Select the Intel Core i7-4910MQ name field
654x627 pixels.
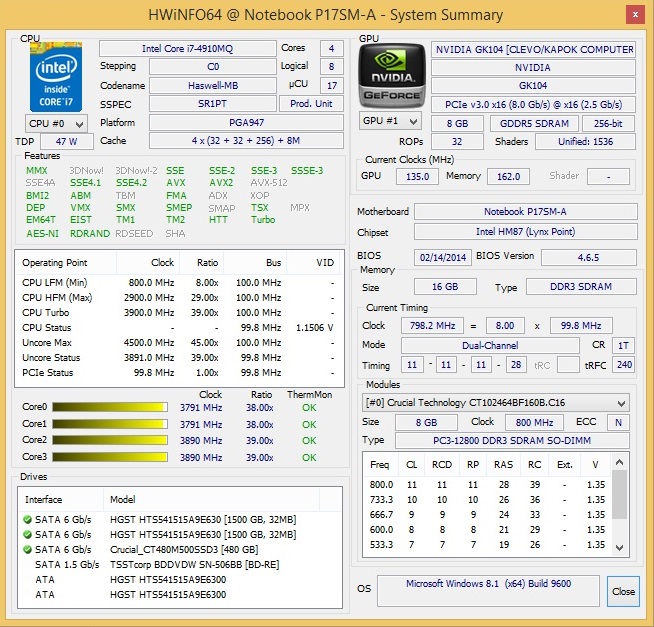[x=188, y=48]
